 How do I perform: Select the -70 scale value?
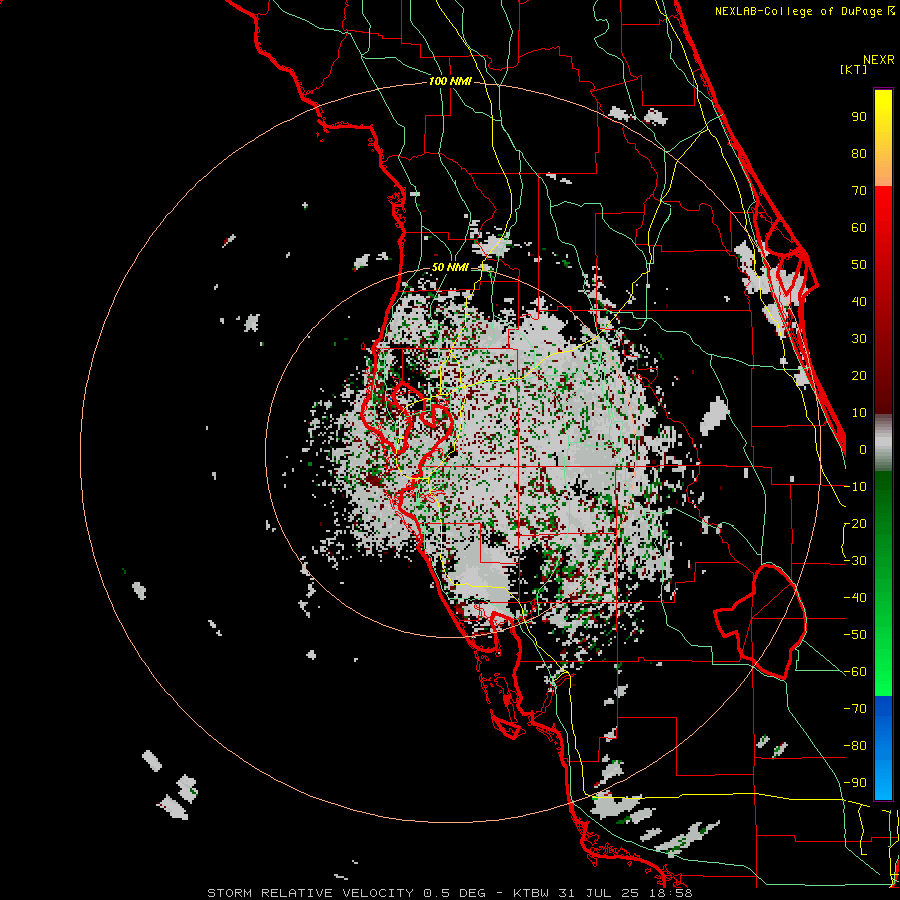(x=855, y=709)
